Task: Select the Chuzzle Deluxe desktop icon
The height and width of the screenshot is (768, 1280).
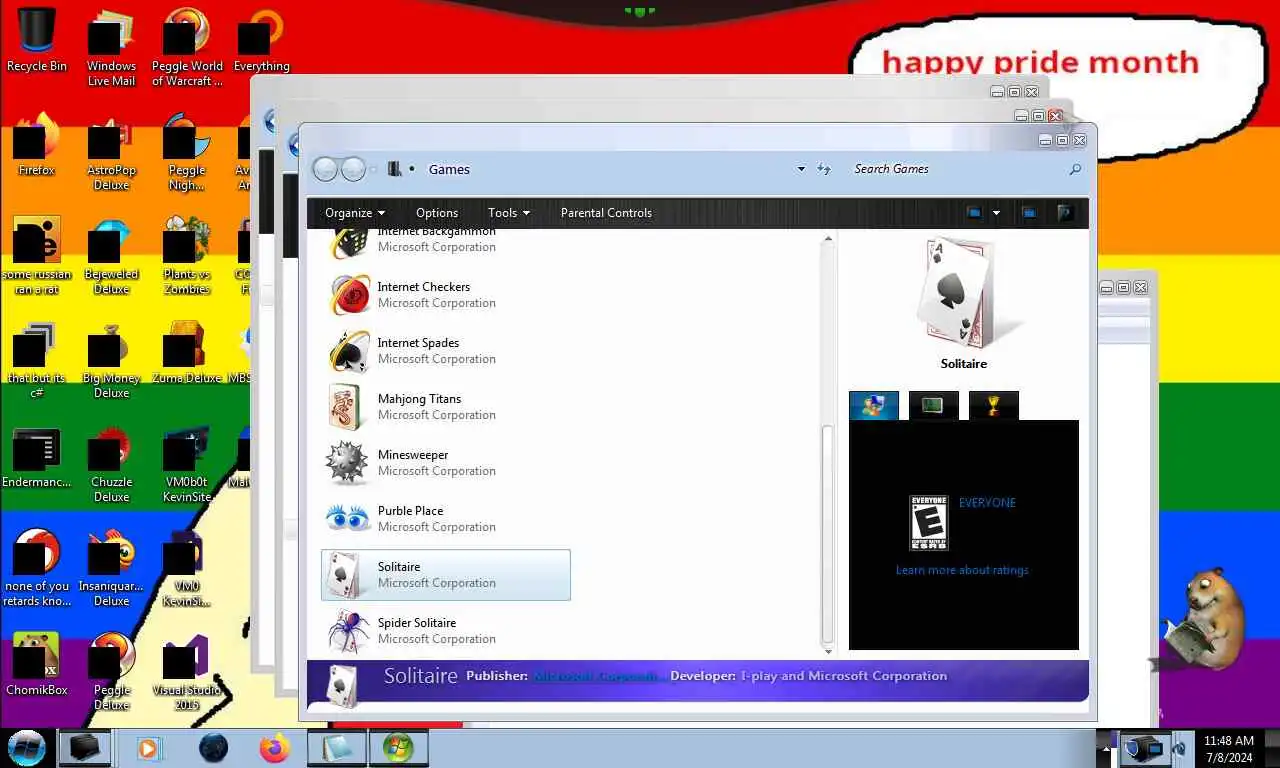Action: pyautogui.click(x=111, y=466)
